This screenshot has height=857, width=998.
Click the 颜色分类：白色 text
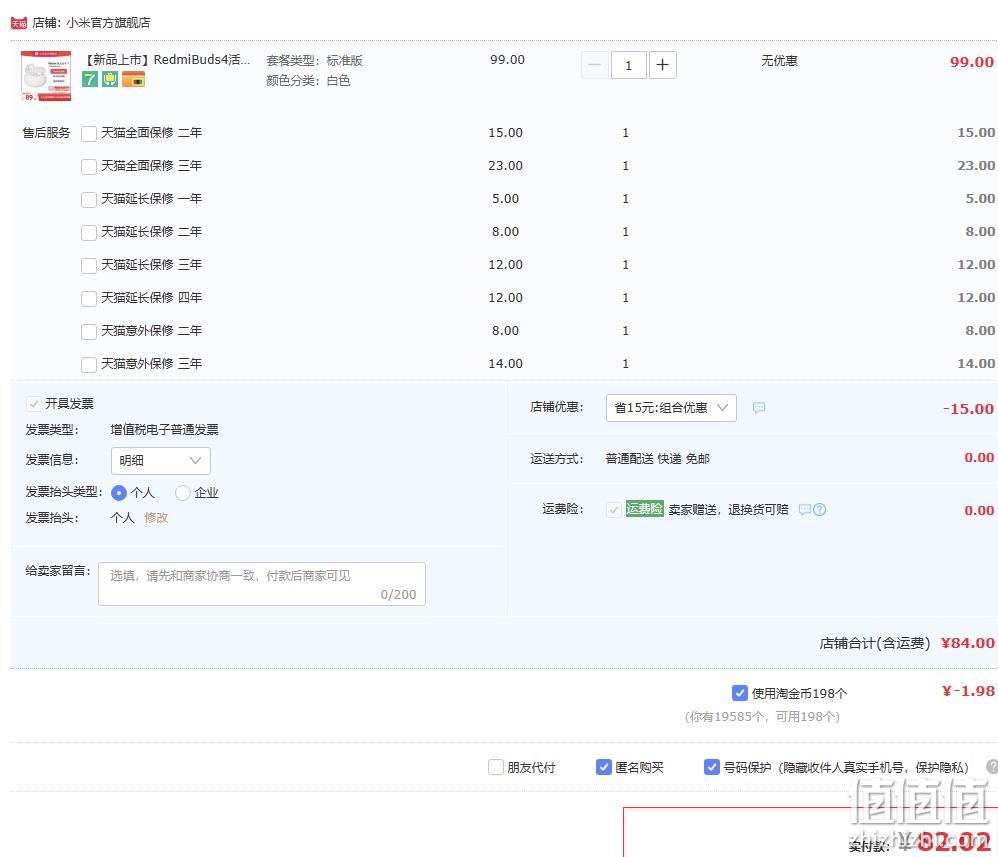(308, 81)
